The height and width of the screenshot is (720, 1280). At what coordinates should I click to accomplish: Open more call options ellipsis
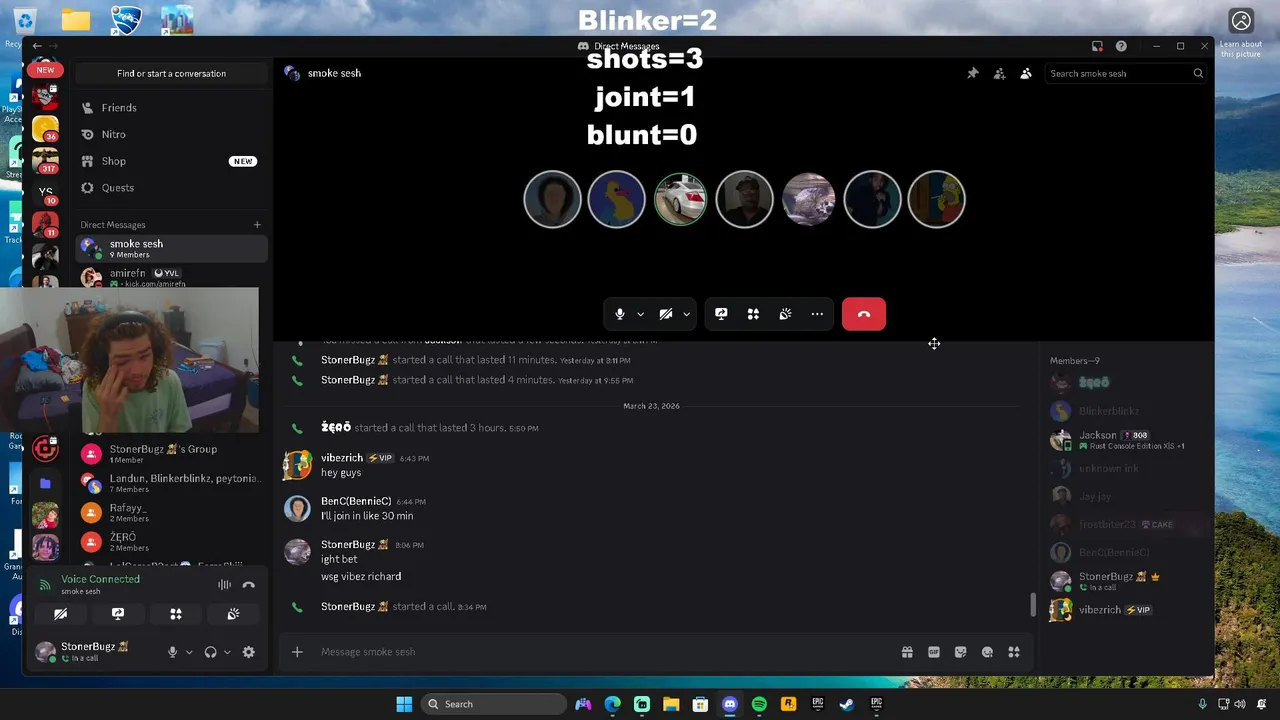tap(817, 314)
